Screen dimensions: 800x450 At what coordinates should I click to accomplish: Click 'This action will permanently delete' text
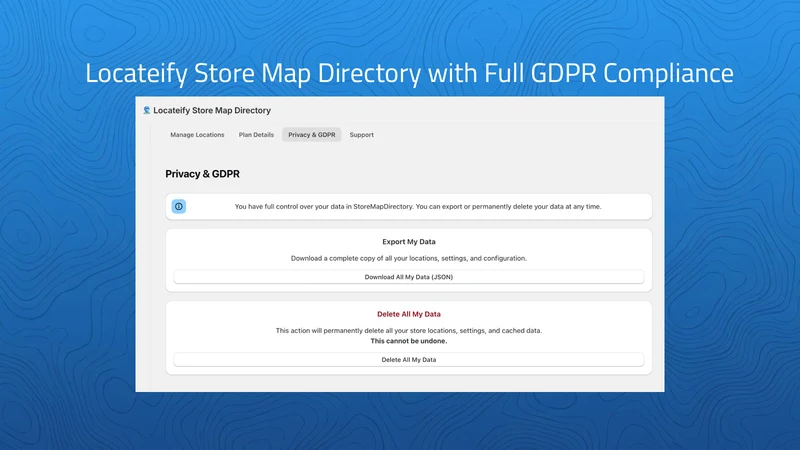[409, 331]
